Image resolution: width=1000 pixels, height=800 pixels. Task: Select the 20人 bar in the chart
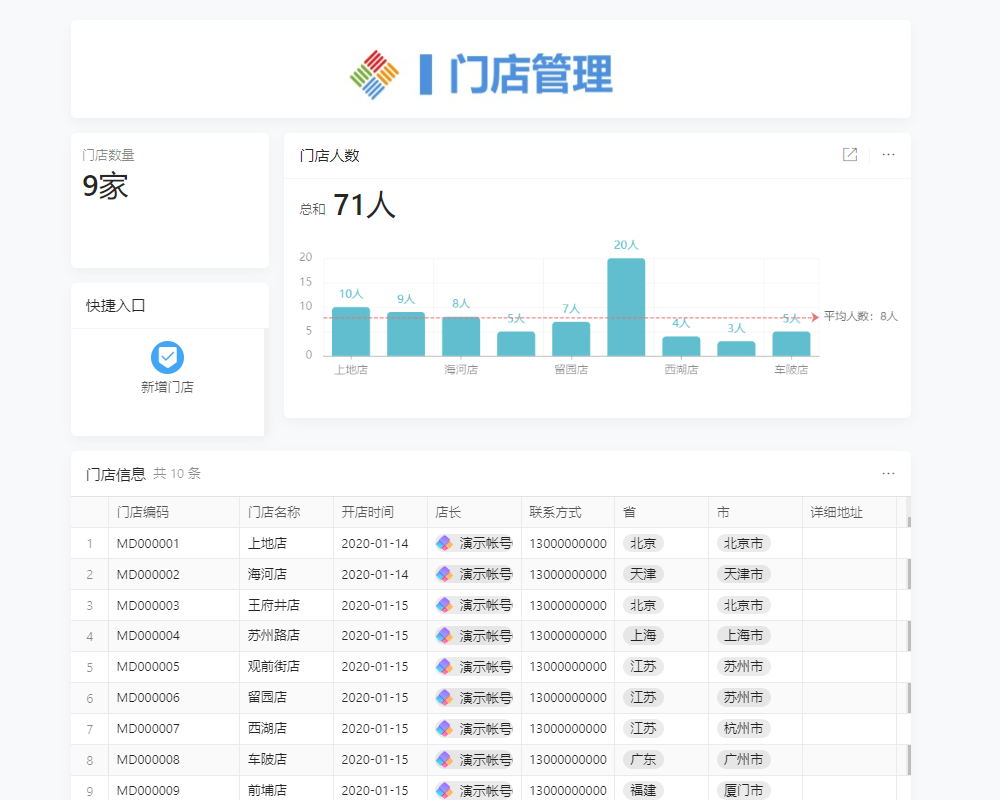tap(625, 305)
